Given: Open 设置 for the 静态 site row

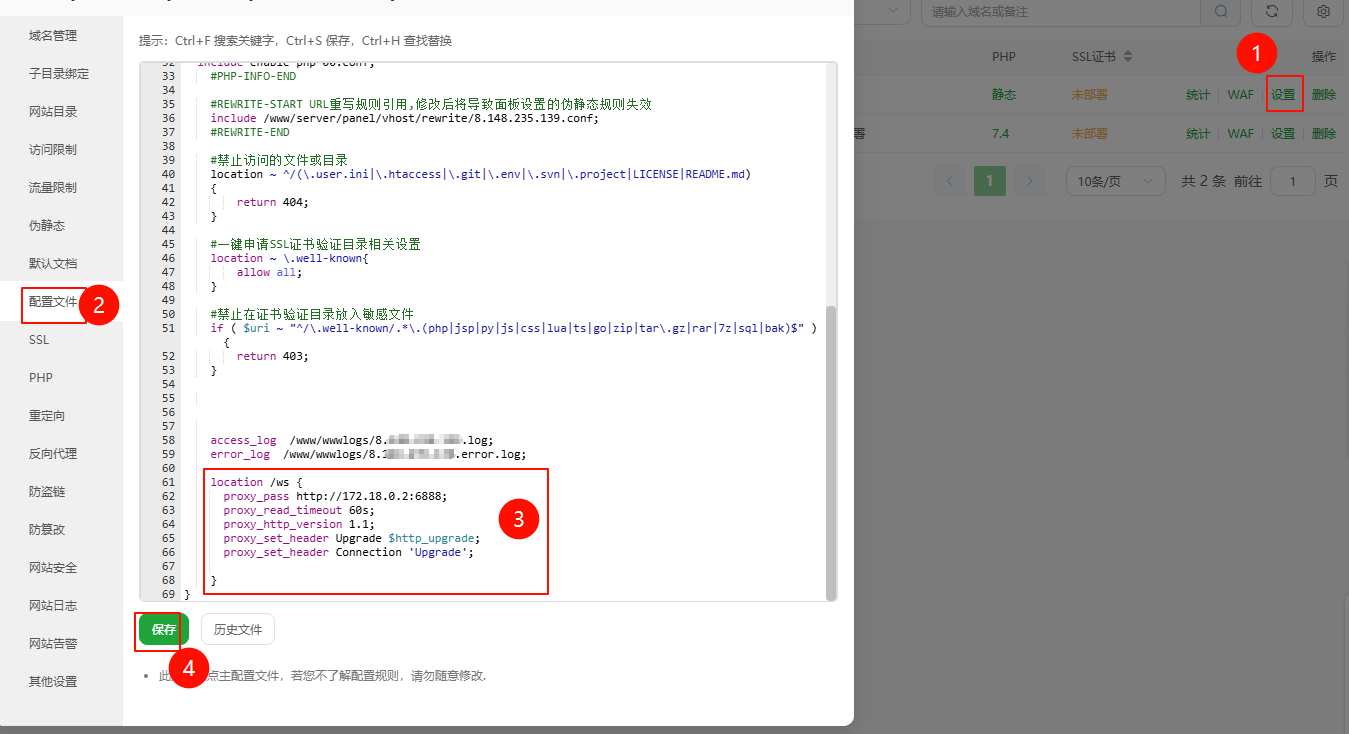Looking at the screenshot, I should pos(1283,95).
